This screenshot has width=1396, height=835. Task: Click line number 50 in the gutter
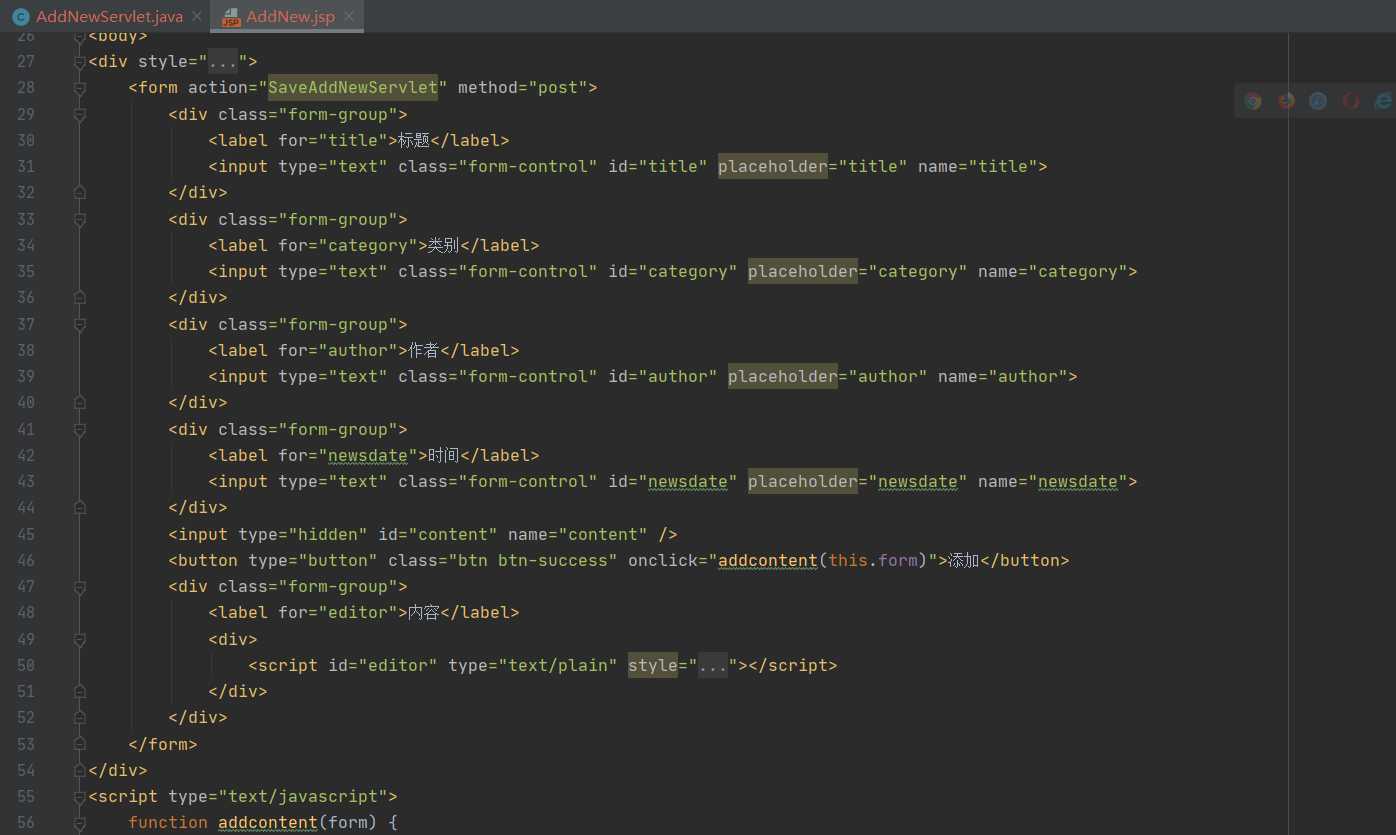[x=25, y=665]
